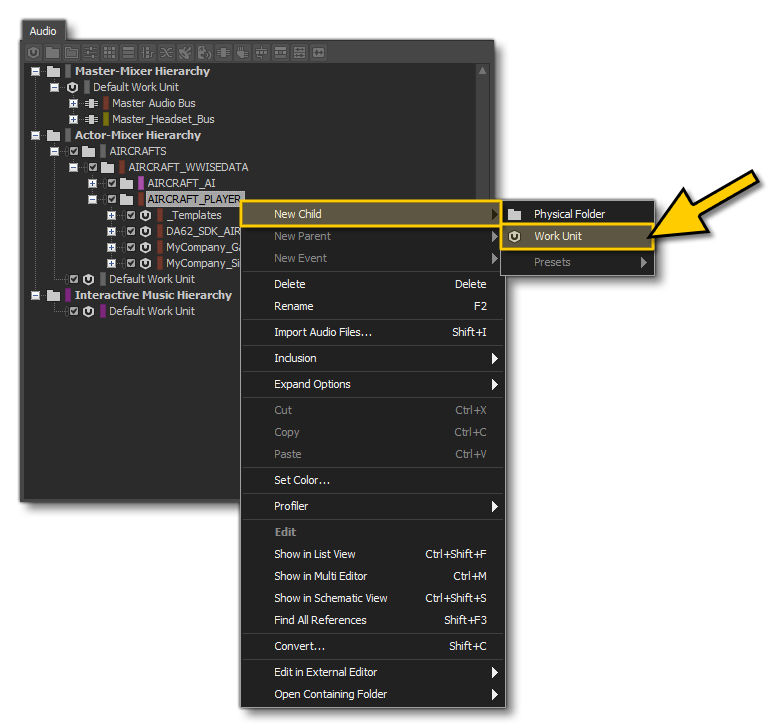Choose Physical Folder from the submenu

[577, 214]
